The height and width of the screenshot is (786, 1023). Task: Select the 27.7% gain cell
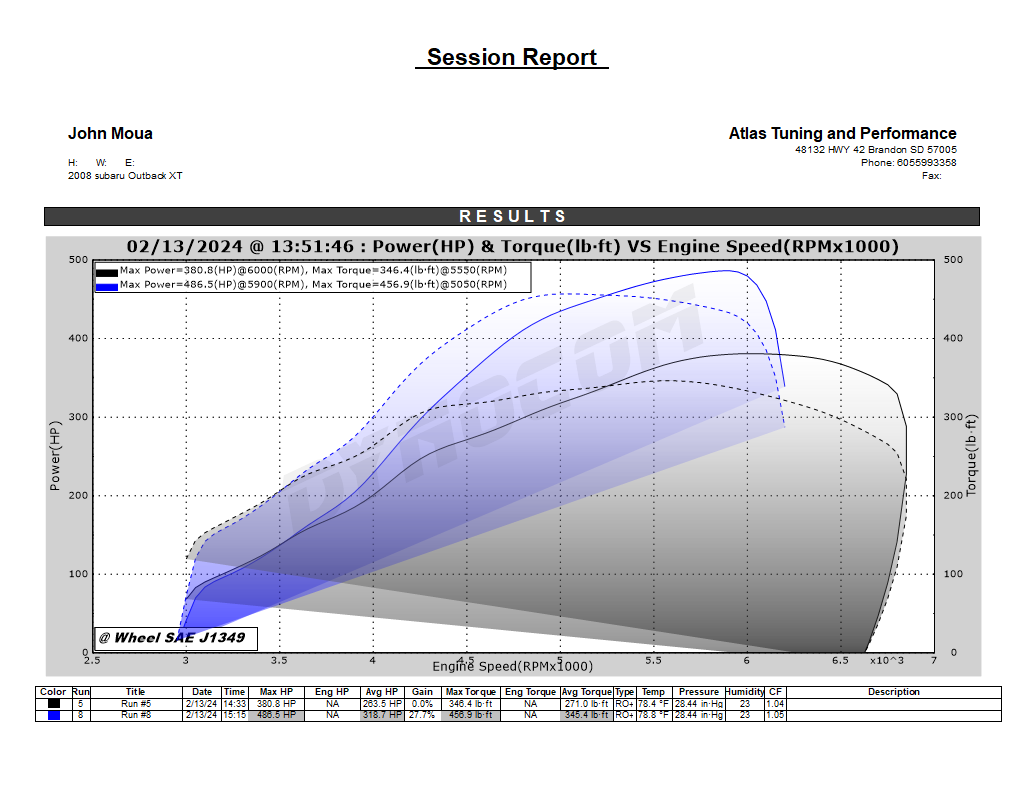pyautogui.click(x=422, y=715)
